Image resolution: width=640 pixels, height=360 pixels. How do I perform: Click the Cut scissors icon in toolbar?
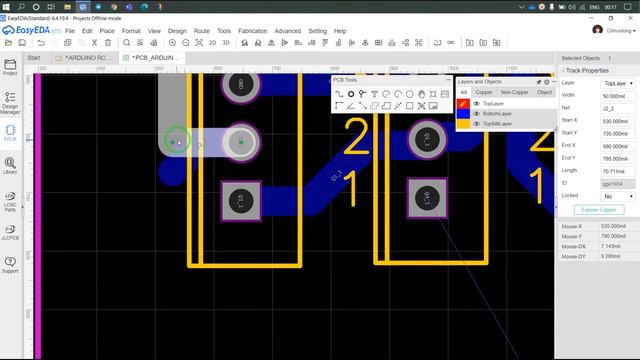coord(94,42)
